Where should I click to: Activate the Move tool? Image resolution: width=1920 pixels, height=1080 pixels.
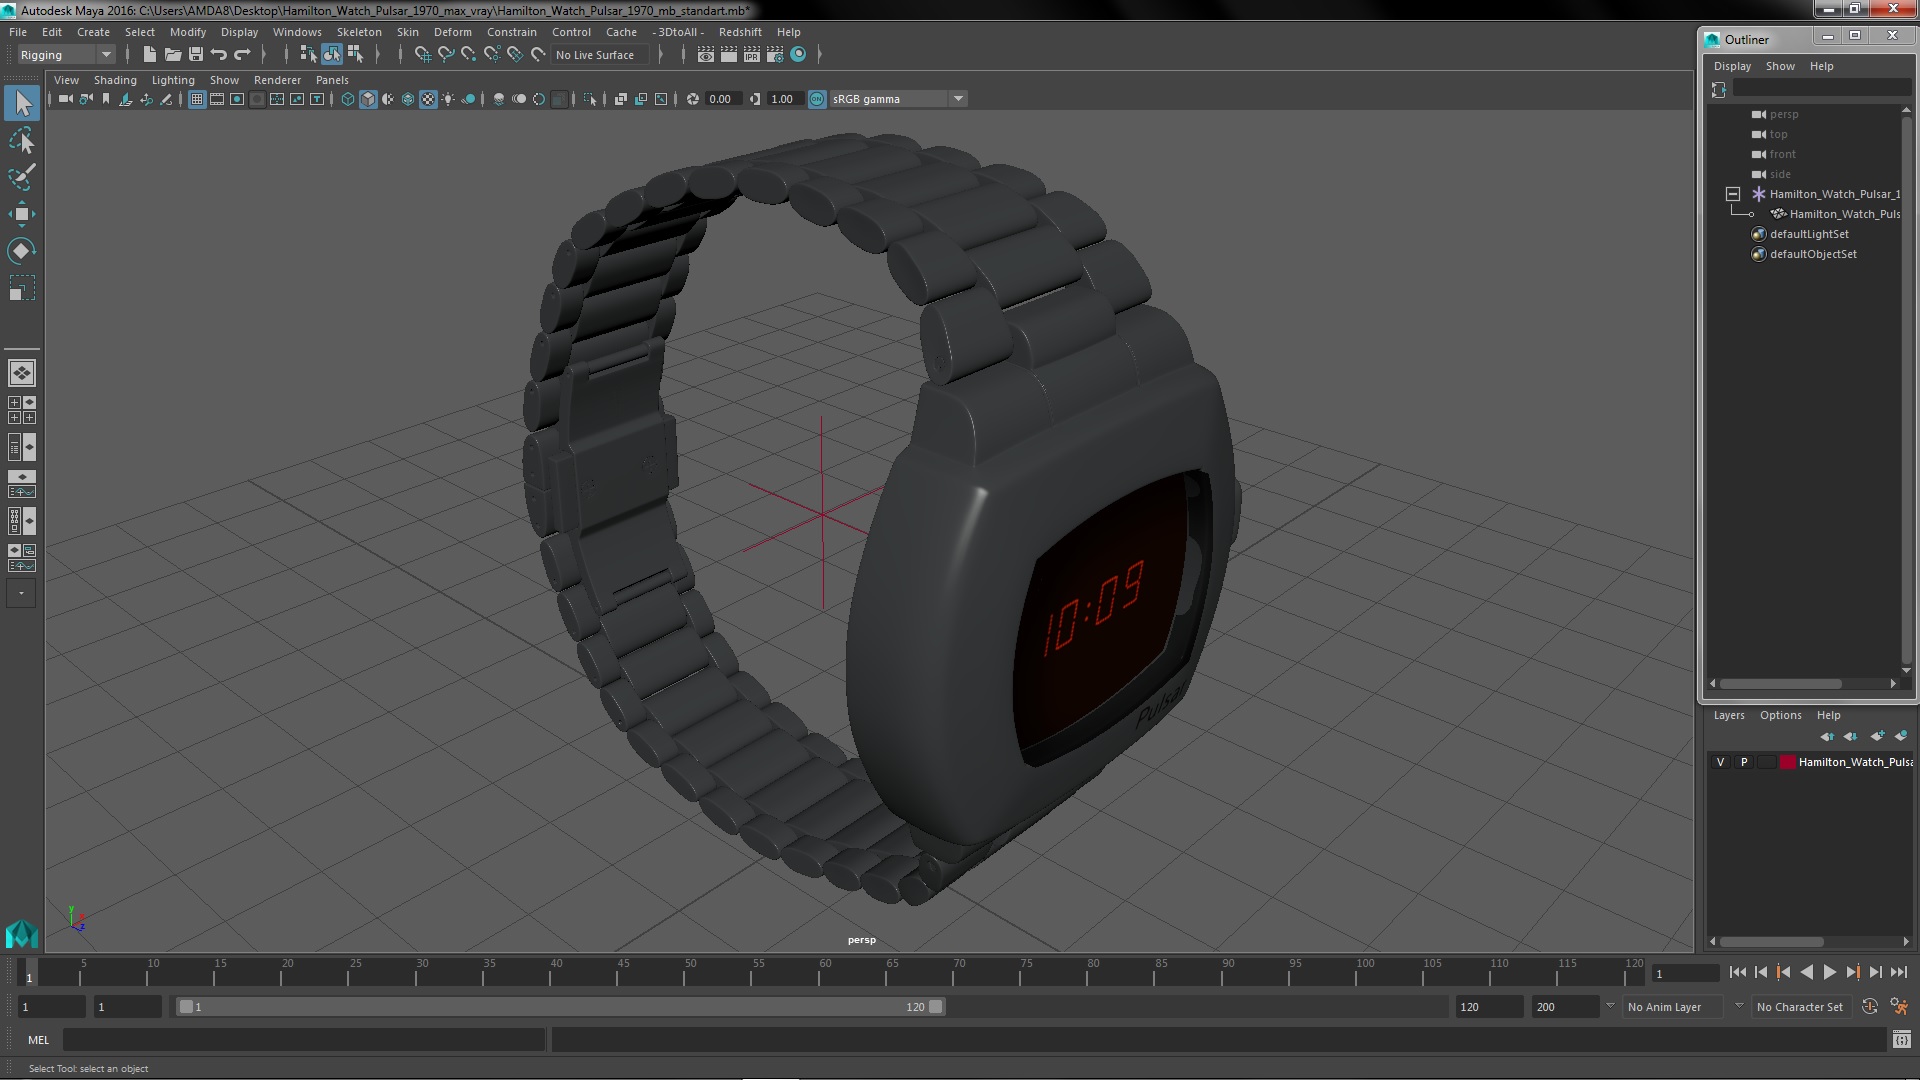coord(22,214)
